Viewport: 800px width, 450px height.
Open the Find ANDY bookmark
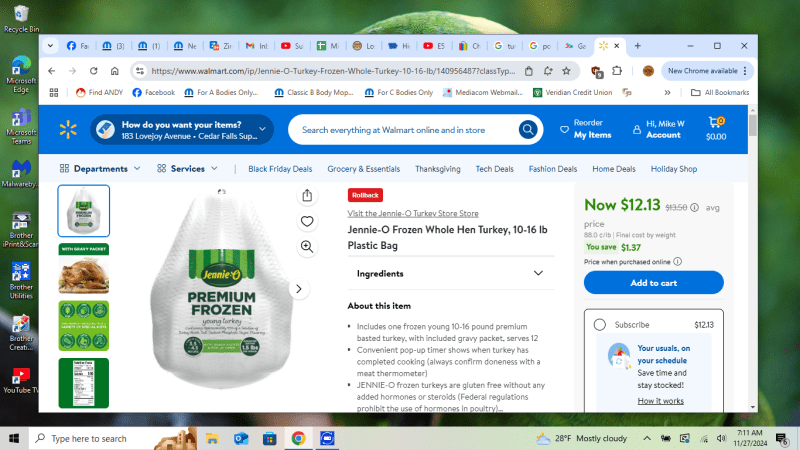pyautogui.click(x=99, y=92)
